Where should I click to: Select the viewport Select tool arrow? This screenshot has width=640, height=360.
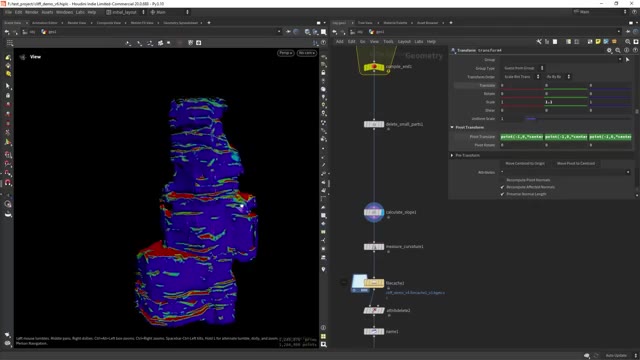tap(8, 86)
